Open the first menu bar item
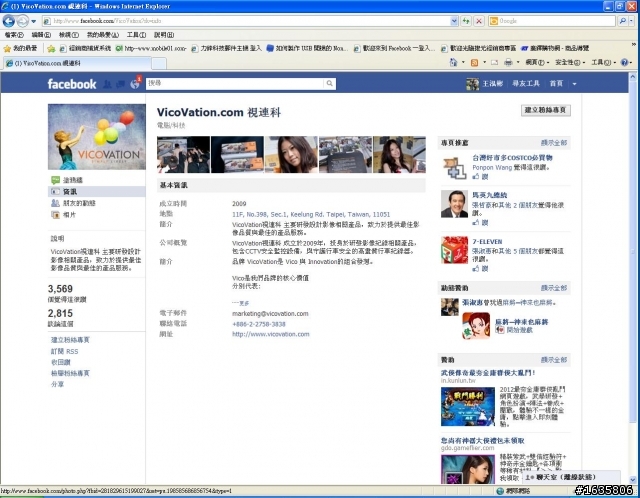Image resolution: width=640 pixels, height=498 pixels. (x=14, y=35)
